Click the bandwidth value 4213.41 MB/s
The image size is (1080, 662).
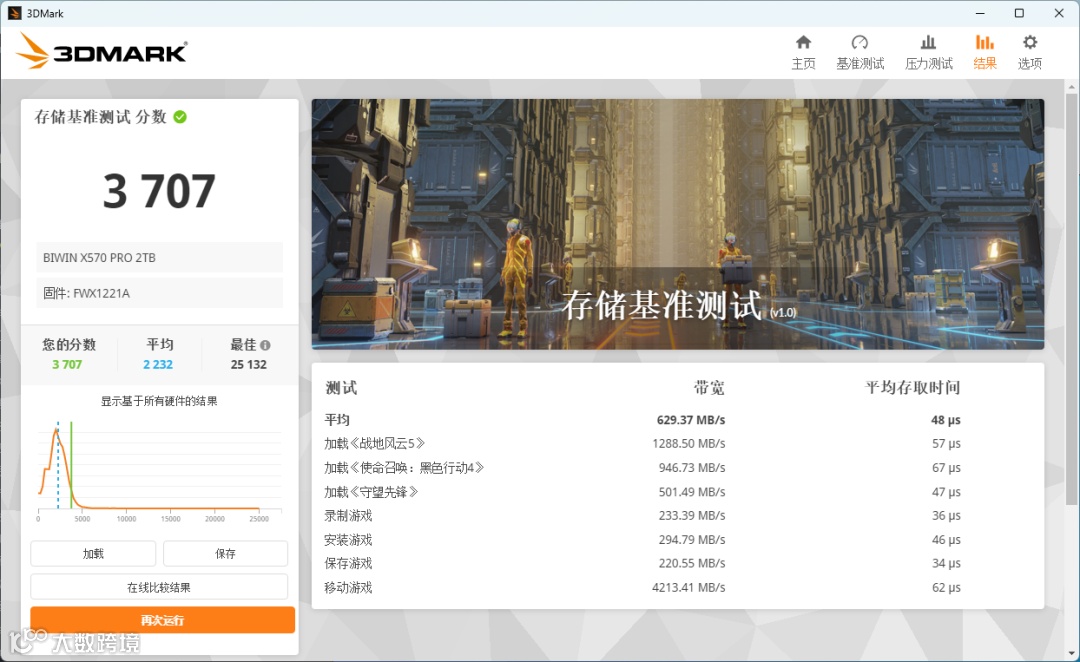click(689, 588)
